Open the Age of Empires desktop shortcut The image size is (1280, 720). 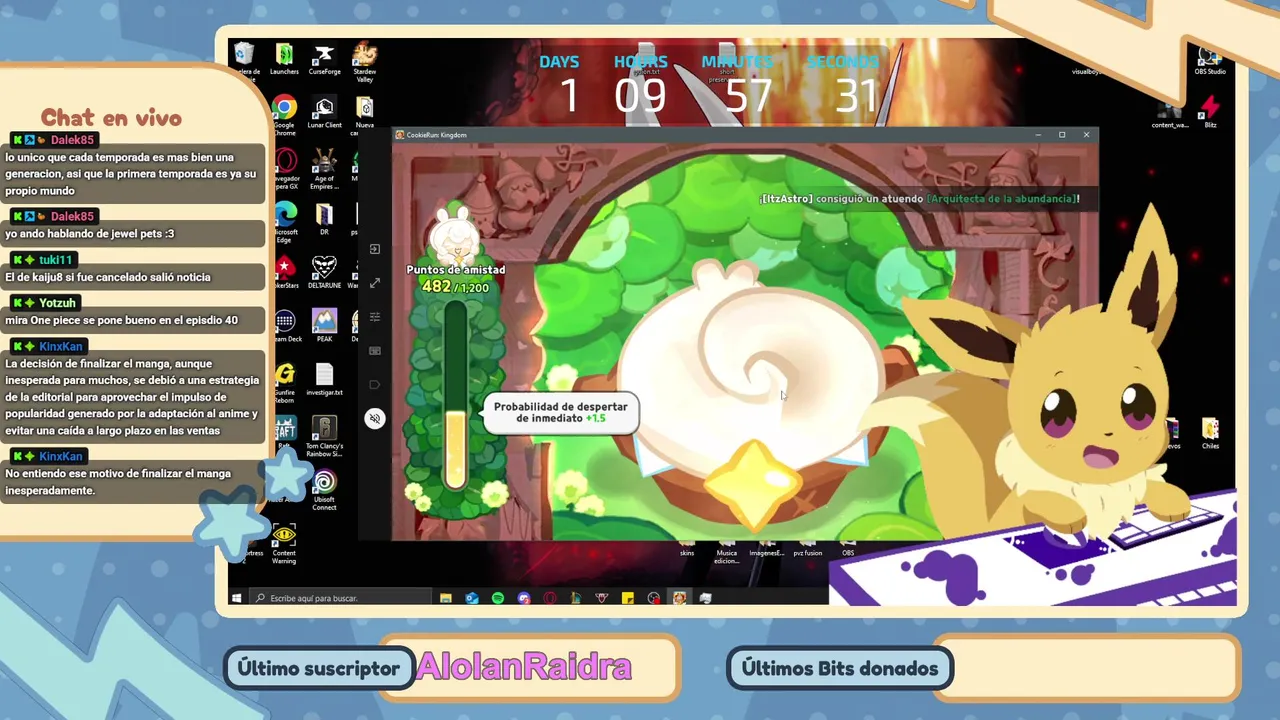pos(324,169)
